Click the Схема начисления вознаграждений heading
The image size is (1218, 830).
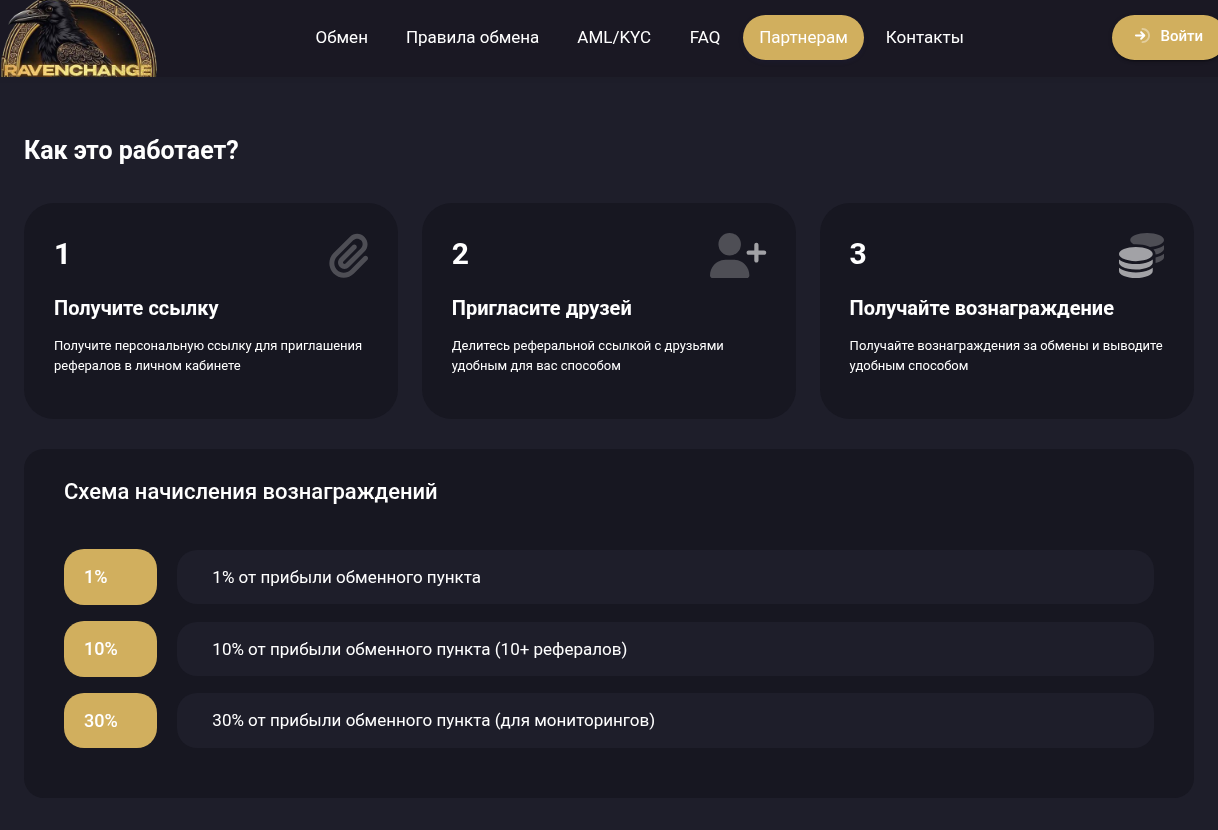pyautogui.click(x=251, y=492)
